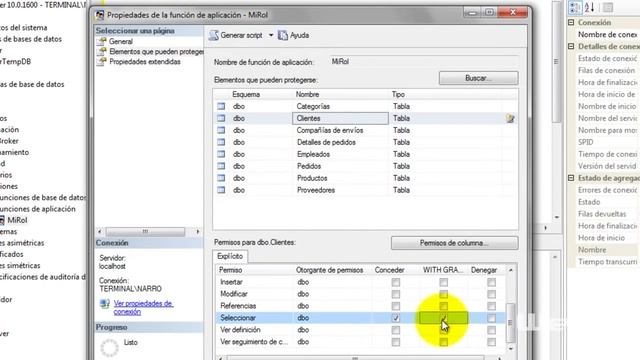Select the Empleados table row
The width and height of the screenshot is (640, 360).
pyautogui.click(x=365, y=154)
